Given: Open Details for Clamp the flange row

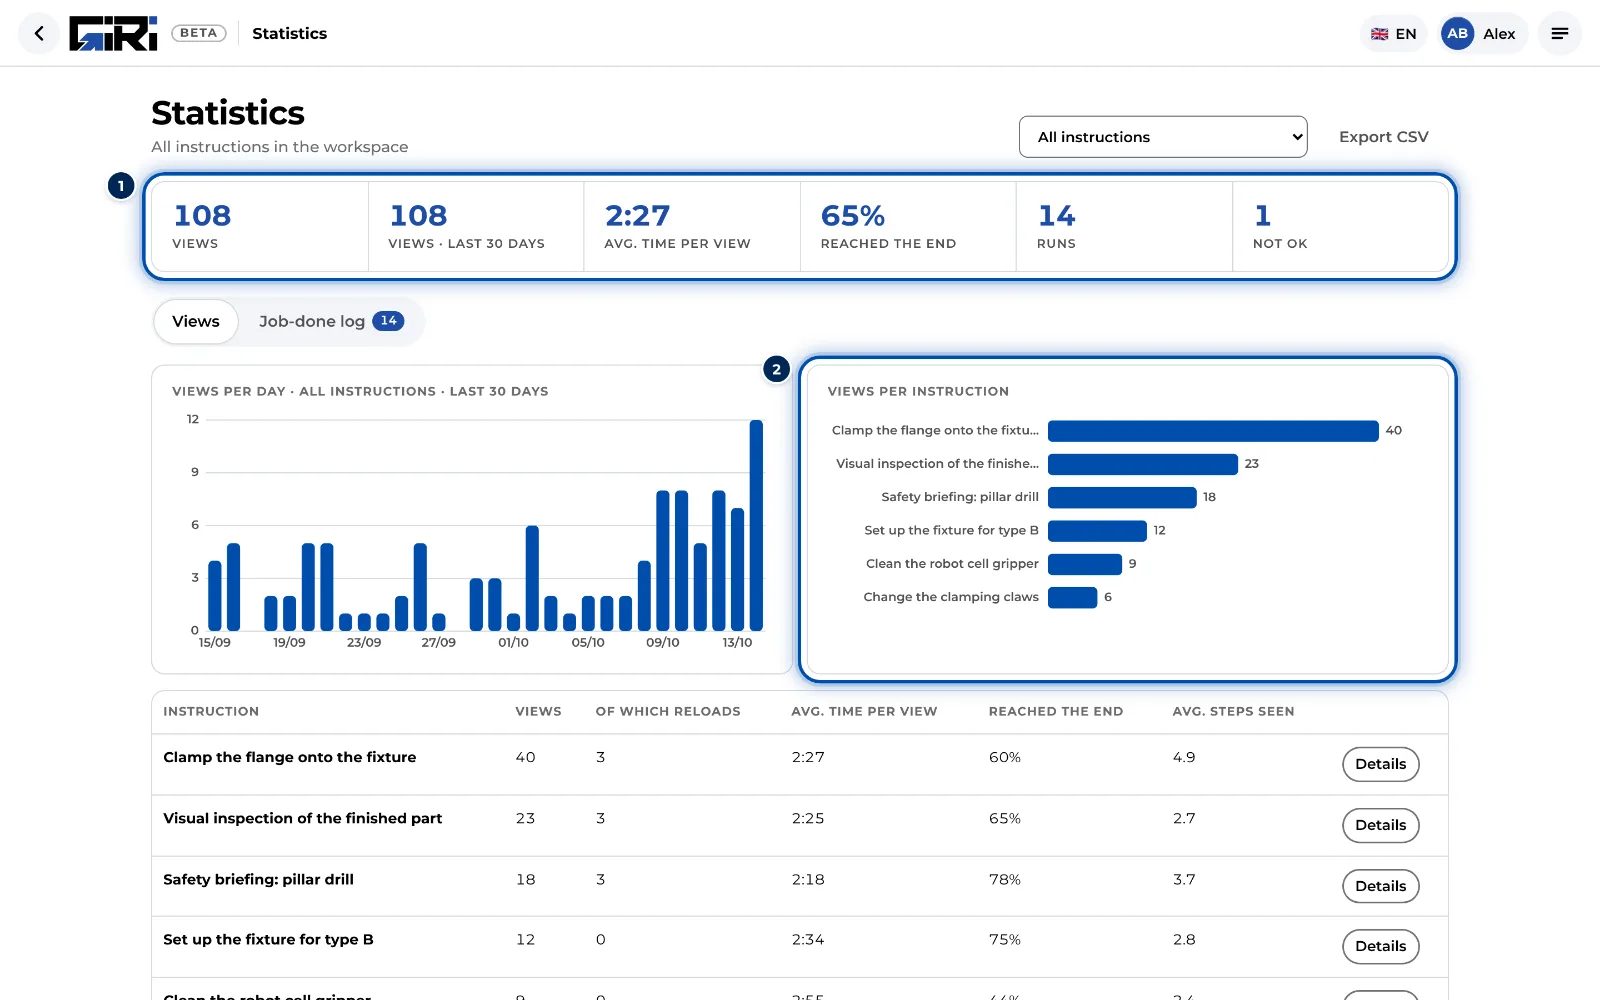Looking at the screenshot, I should (x=1380, y=764).
